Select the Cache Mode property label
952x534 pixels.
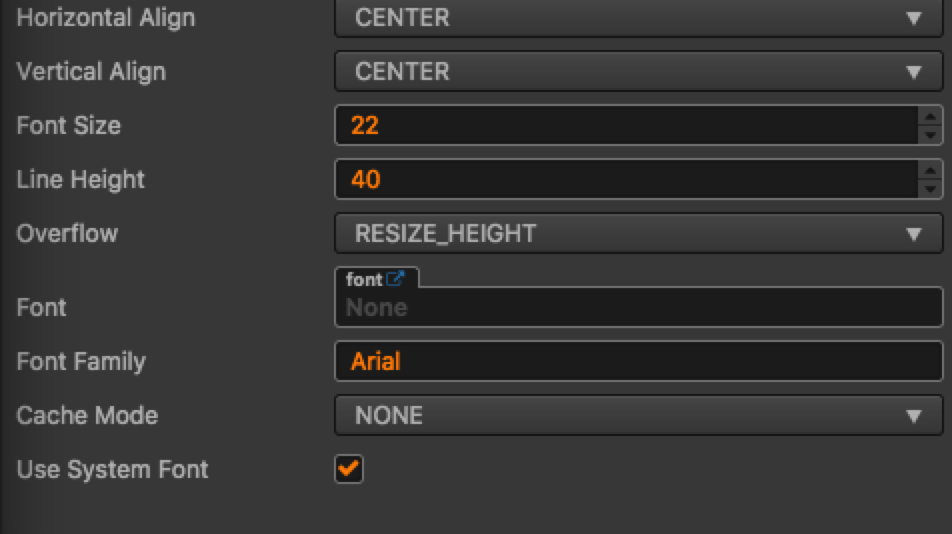pos(87,415)
